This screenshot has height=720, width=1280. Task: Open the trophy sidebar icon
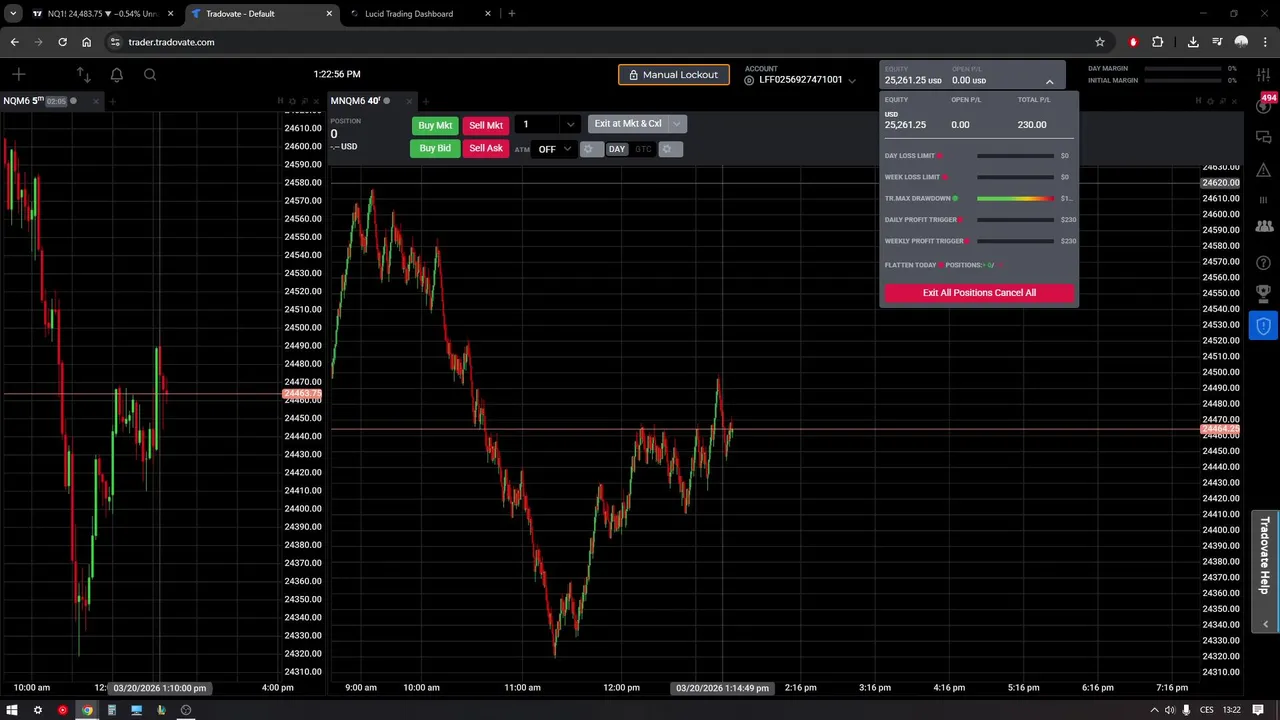pyautogui.click(x=1263, y=294)
